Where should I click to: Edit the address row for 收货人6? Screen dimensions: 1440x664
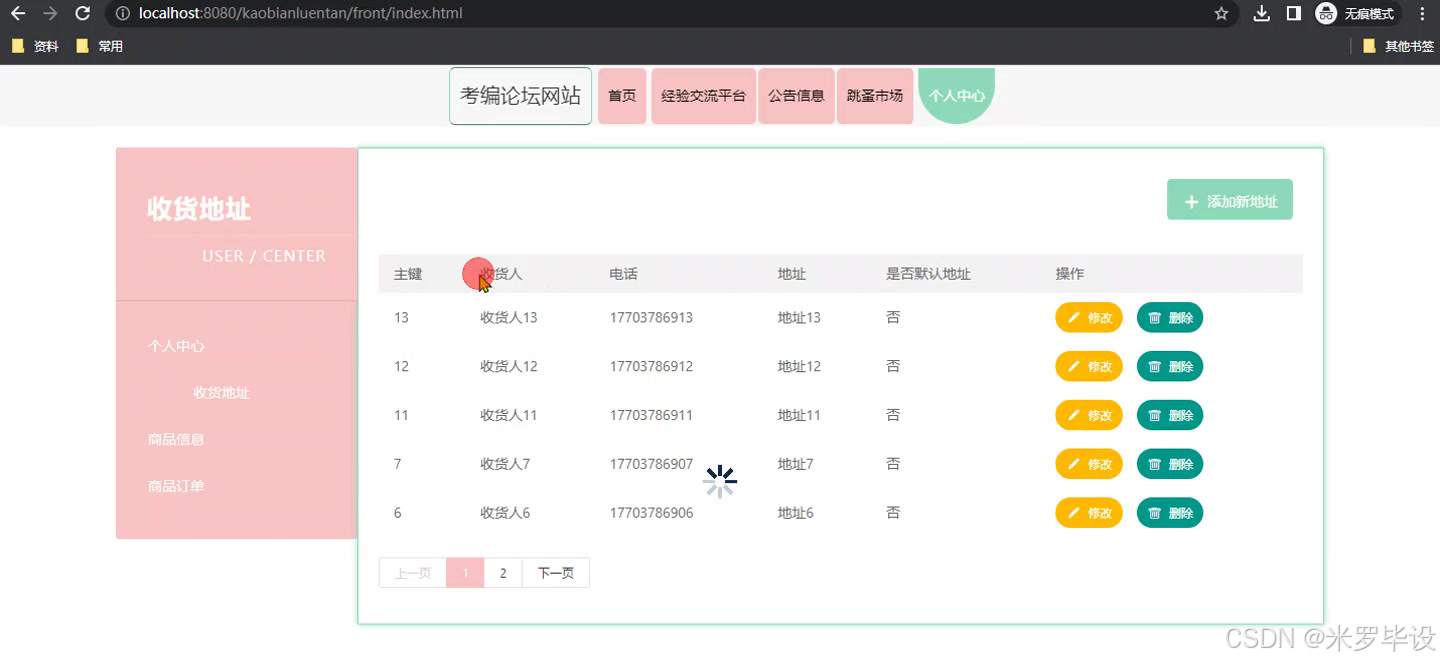click(1089, 513)
